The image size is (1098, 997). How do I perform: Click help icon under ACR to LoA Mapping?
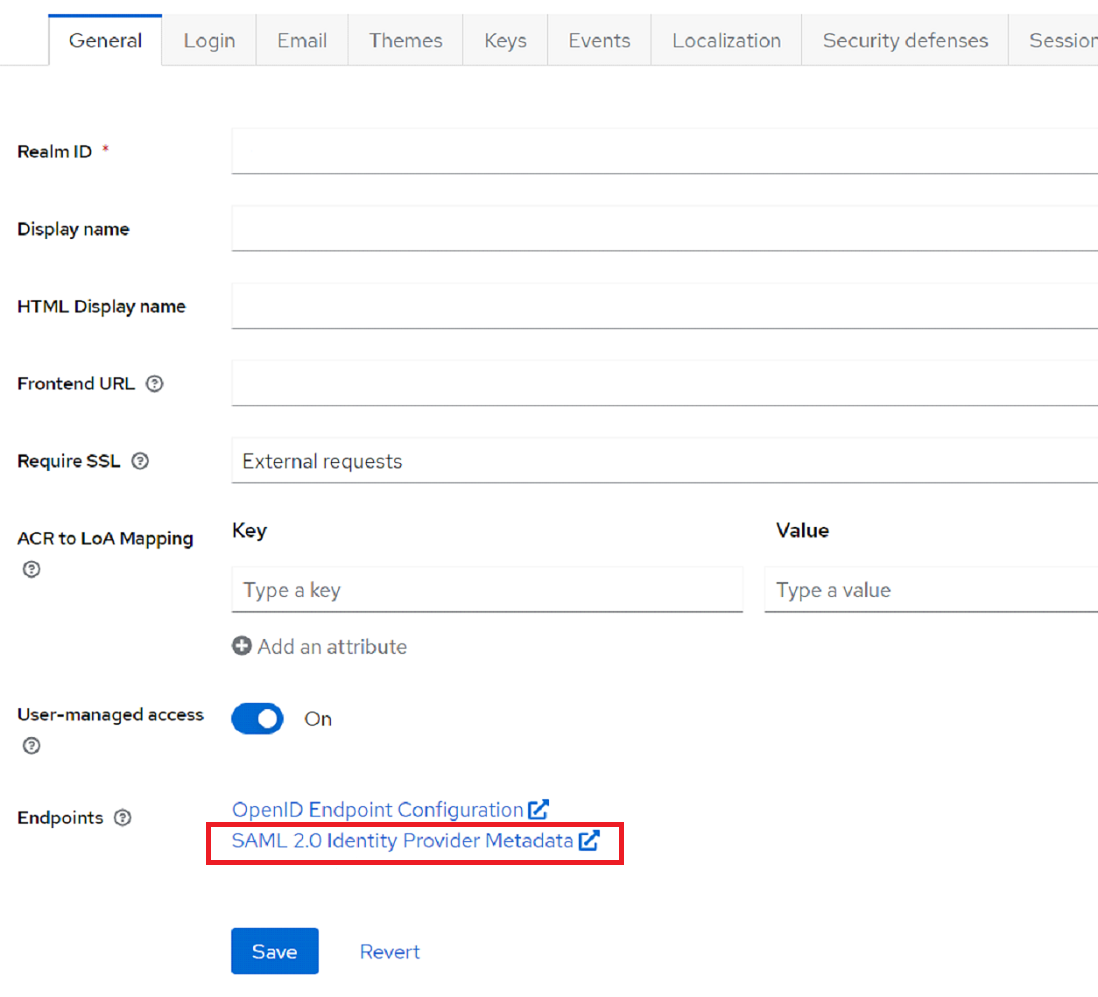click(31, 569)
